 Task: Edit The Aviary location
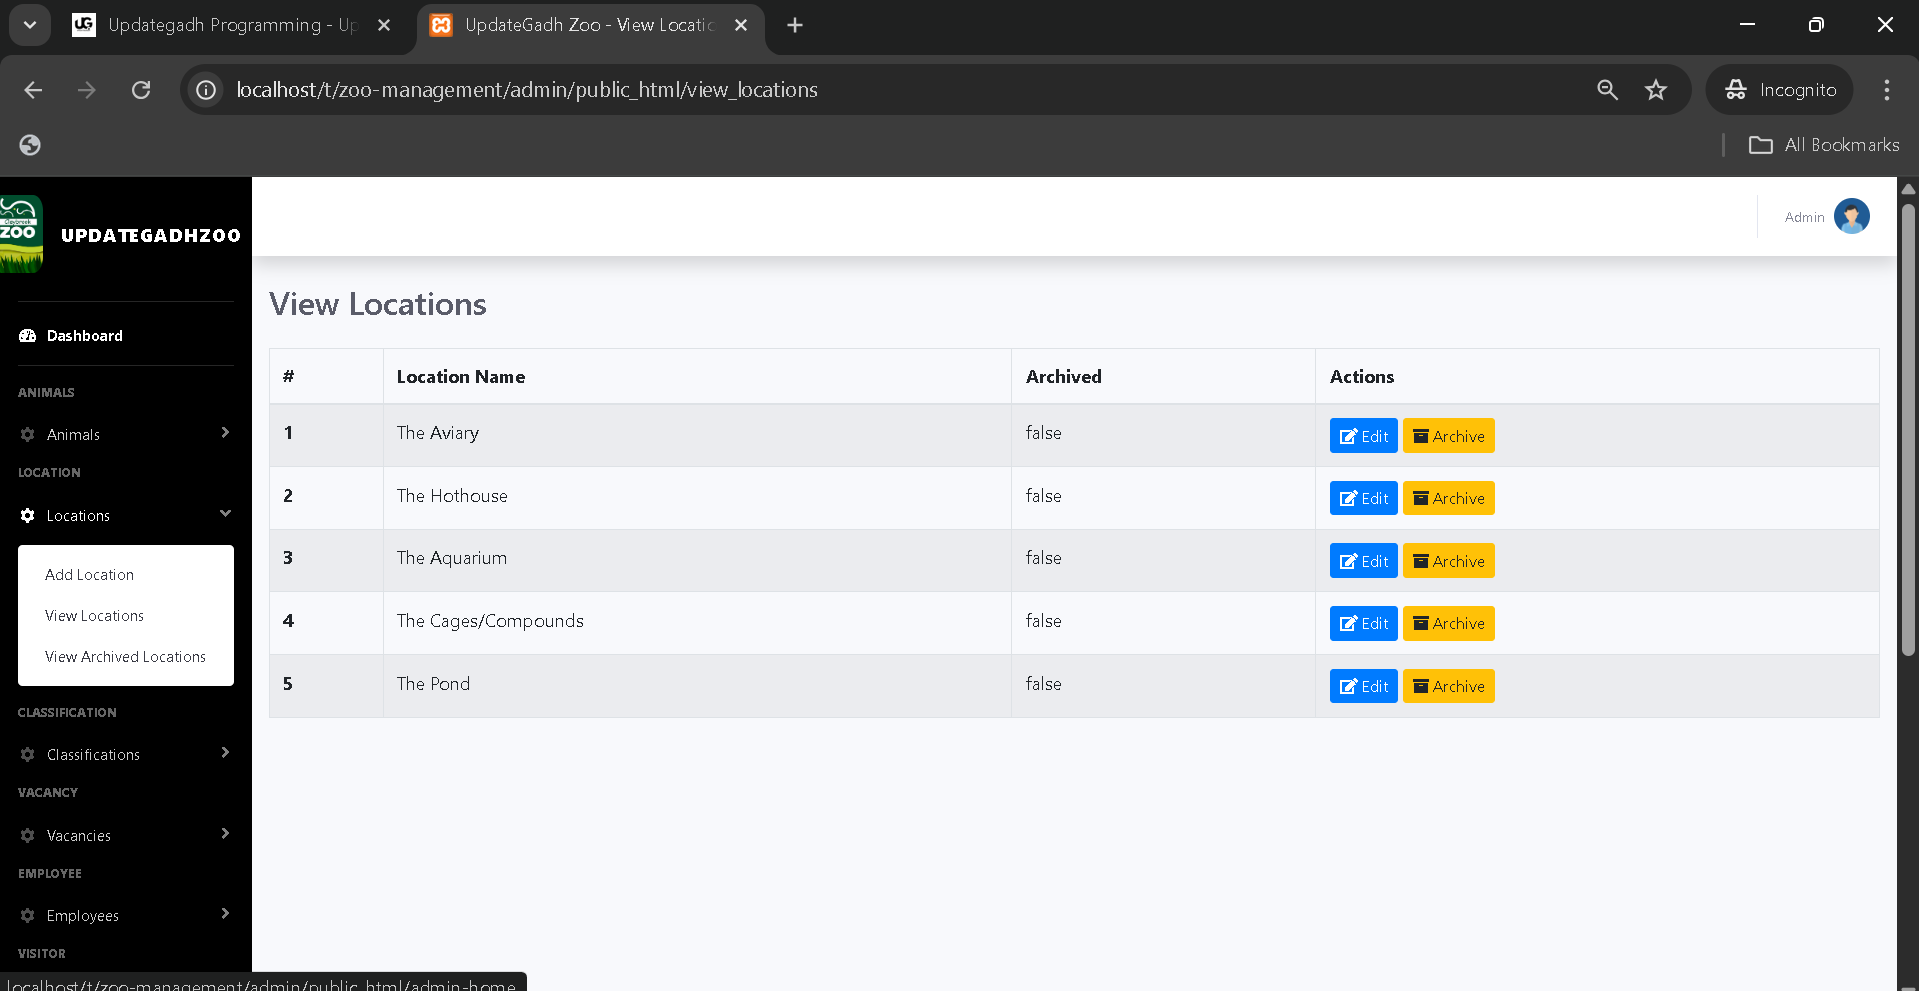(1363, 436)
